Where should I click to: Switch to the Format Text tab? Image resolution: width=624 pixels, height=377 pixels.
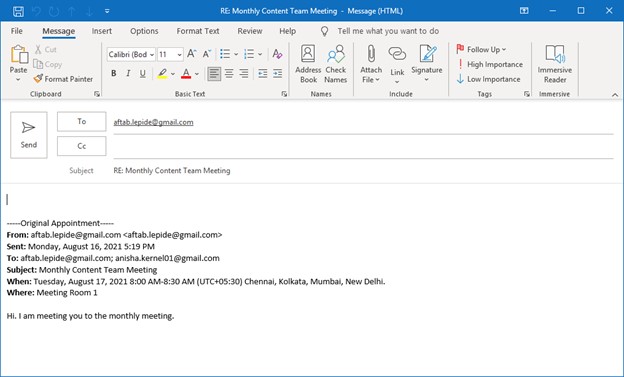click(x=198, y=31)
